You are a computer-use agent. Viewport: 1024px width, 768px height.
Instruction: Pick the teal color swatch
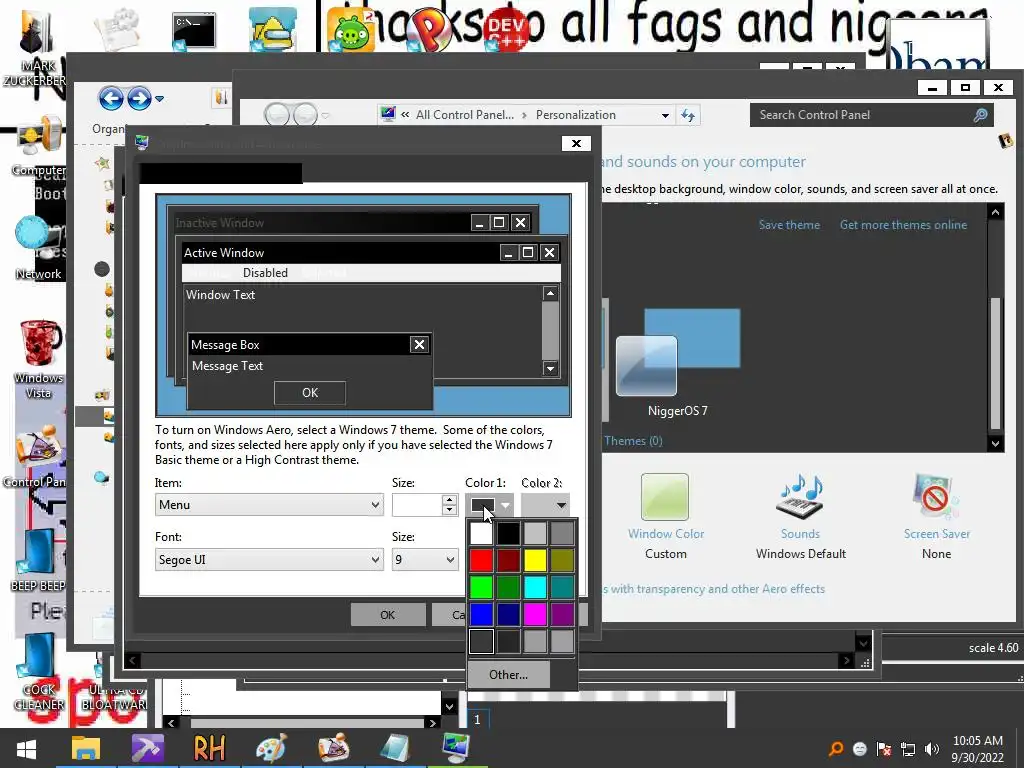pos(562,587)
